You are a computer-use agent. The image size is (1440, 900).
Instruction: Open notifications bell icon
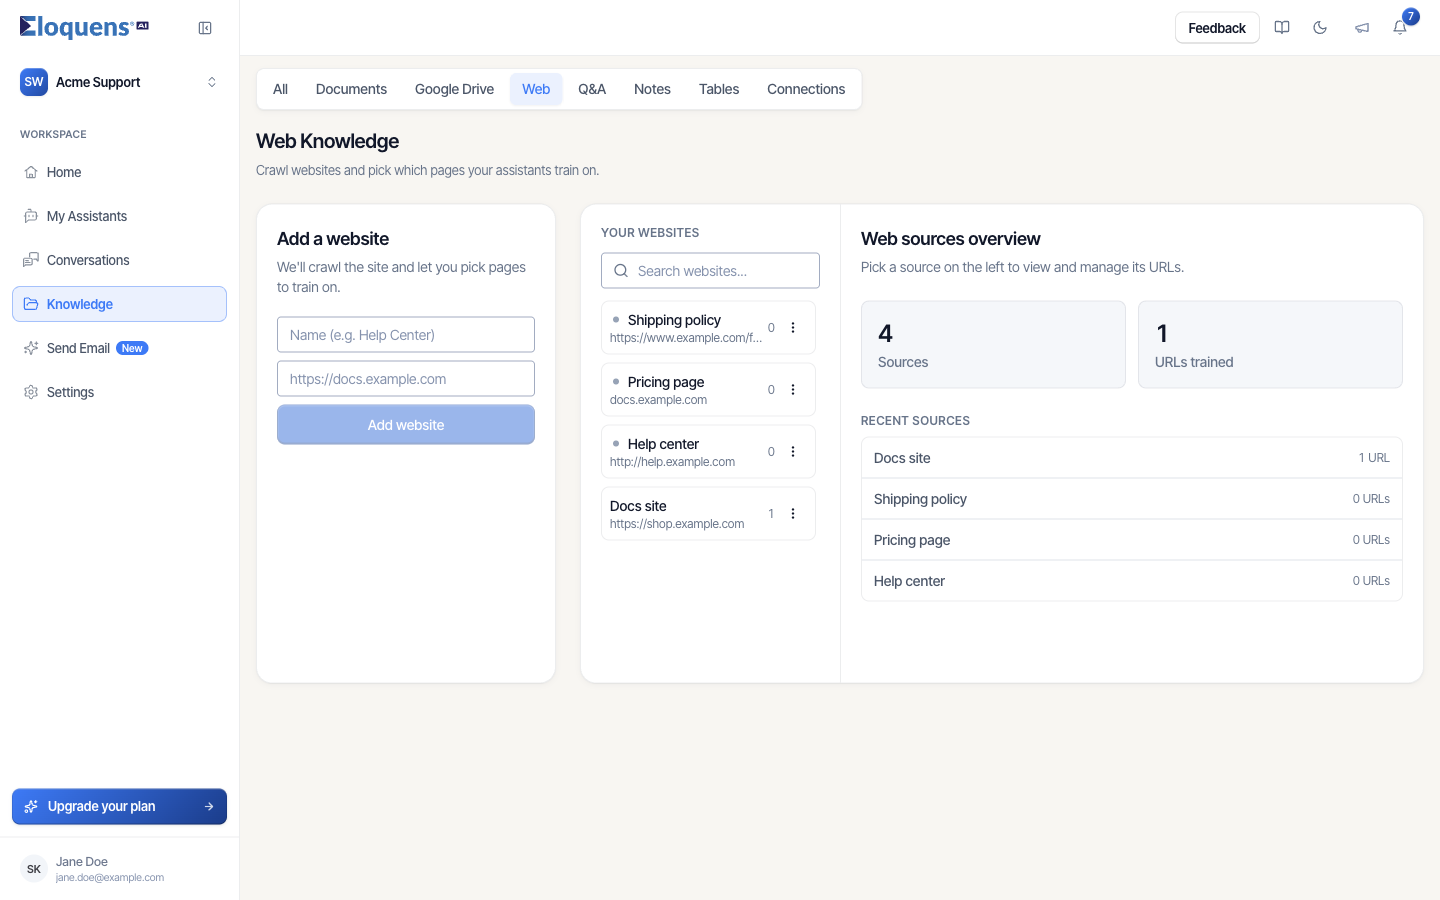pyautogui.click(x=1400, y=28)
